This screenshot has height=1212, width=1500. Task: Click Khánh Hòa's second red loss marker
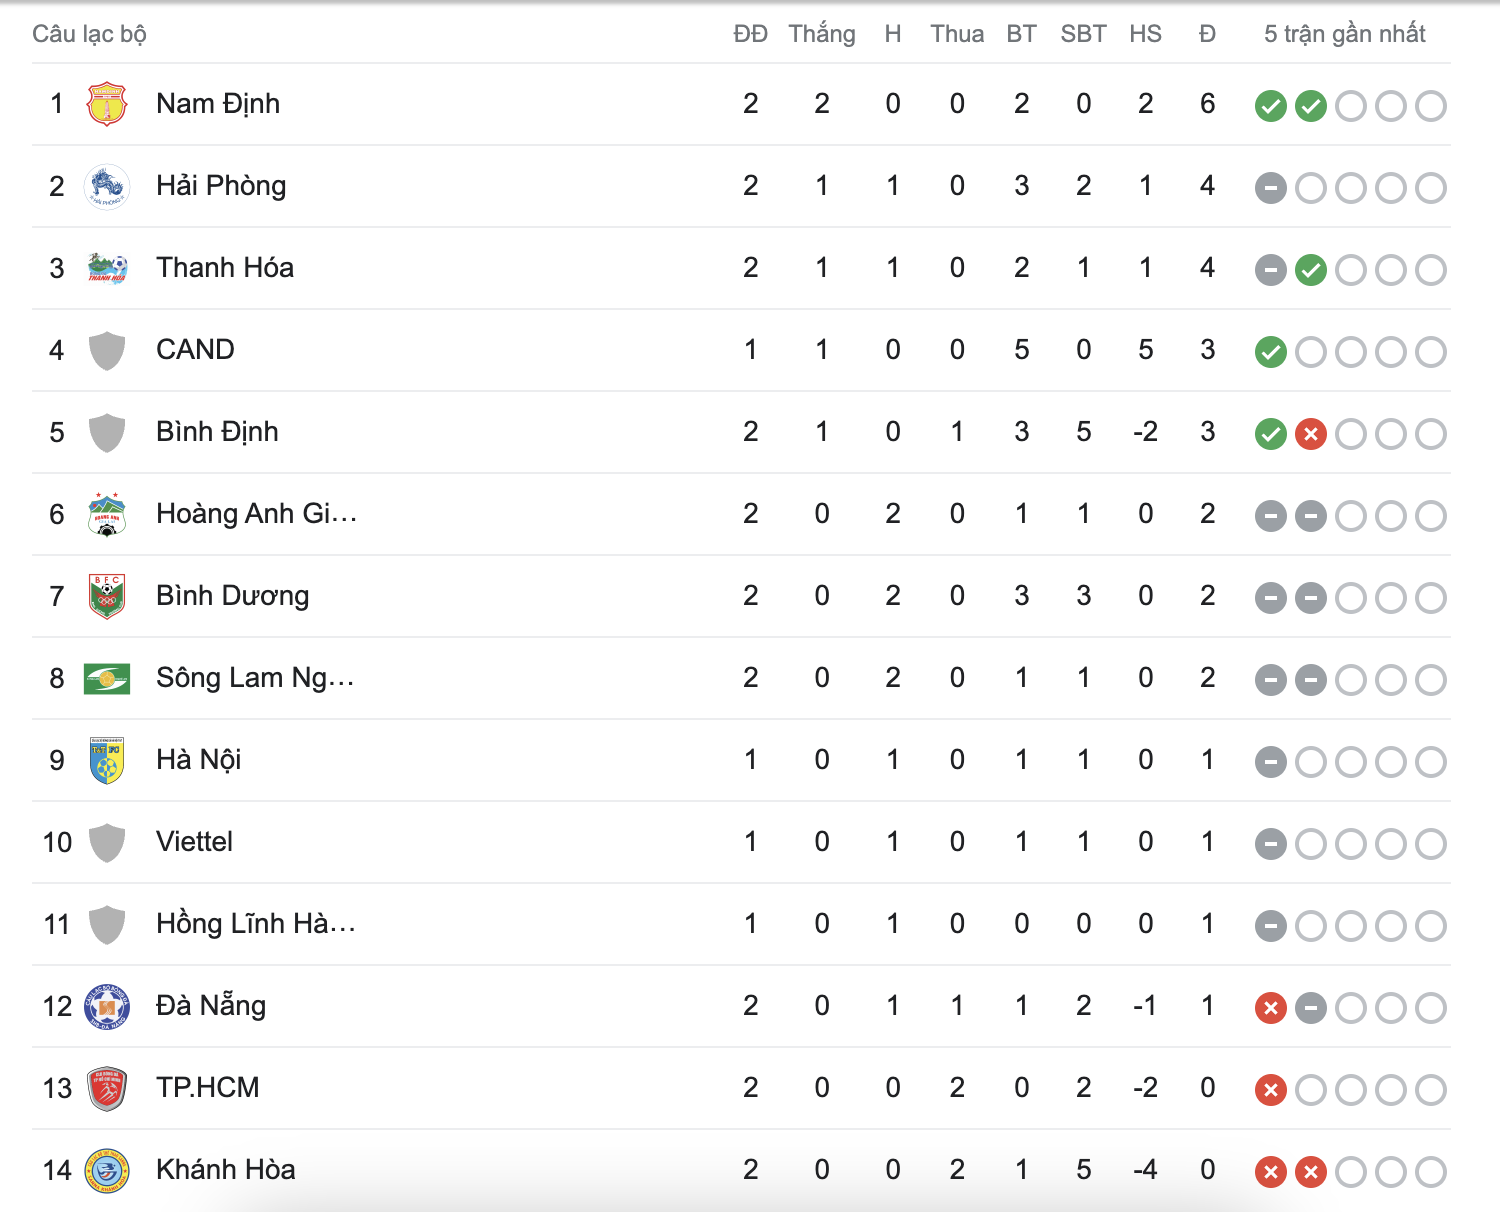click(1311, 1170)
